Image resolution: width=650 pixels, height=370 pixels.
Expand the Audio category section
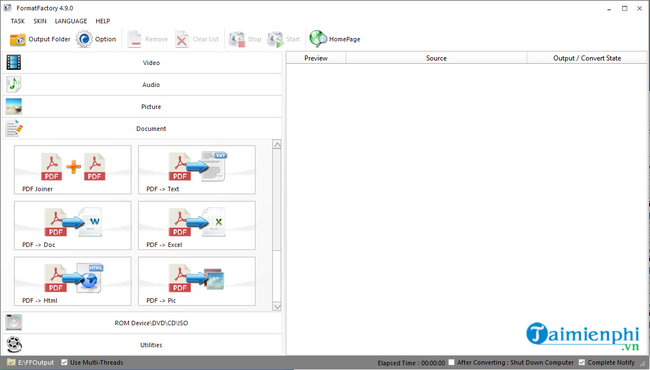(x=143, y=85)
